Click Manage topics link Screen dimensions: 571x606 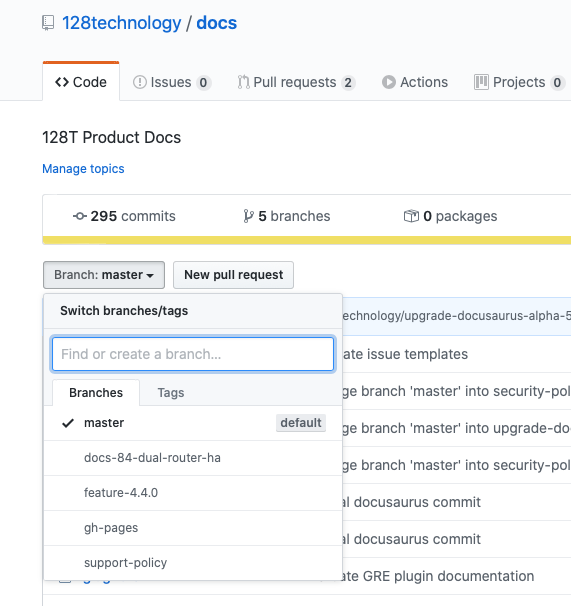click(83, 169)
